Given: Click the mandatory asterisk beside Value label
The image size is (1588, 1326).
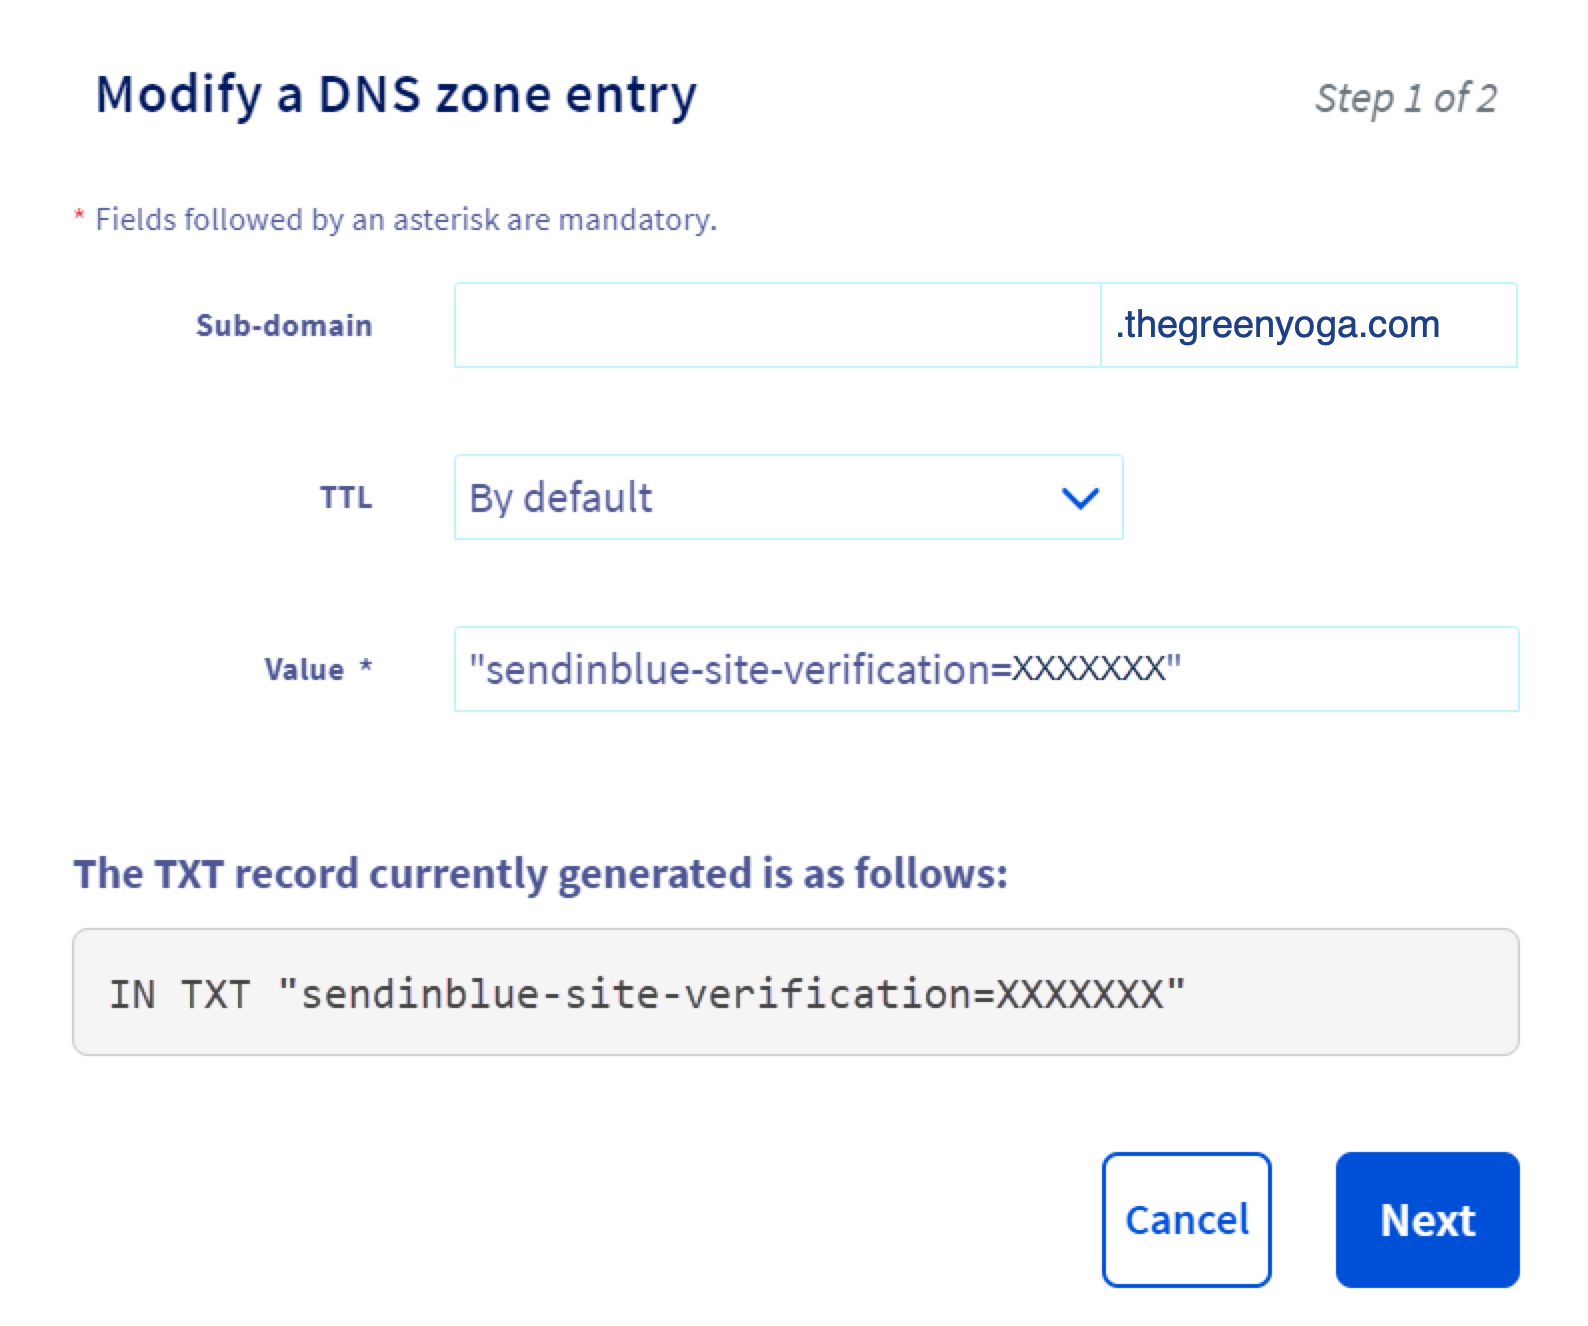Looking at the screenshot, I should click(x=366, y=665).
